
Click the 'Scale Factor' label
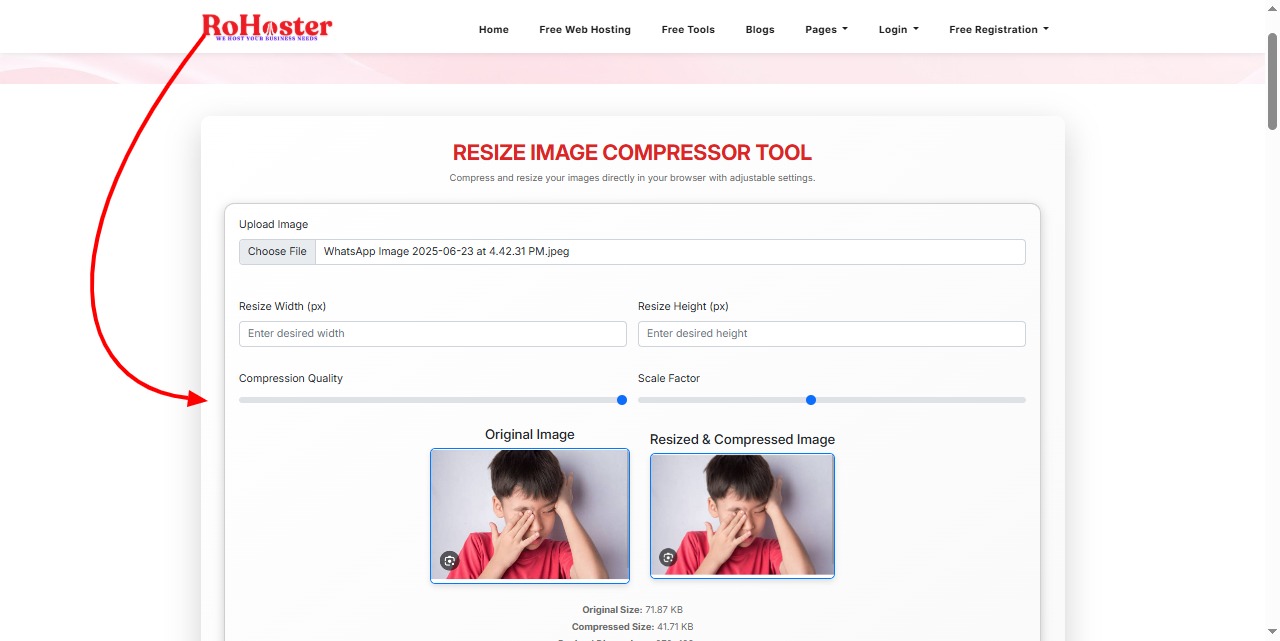[669, 379]
